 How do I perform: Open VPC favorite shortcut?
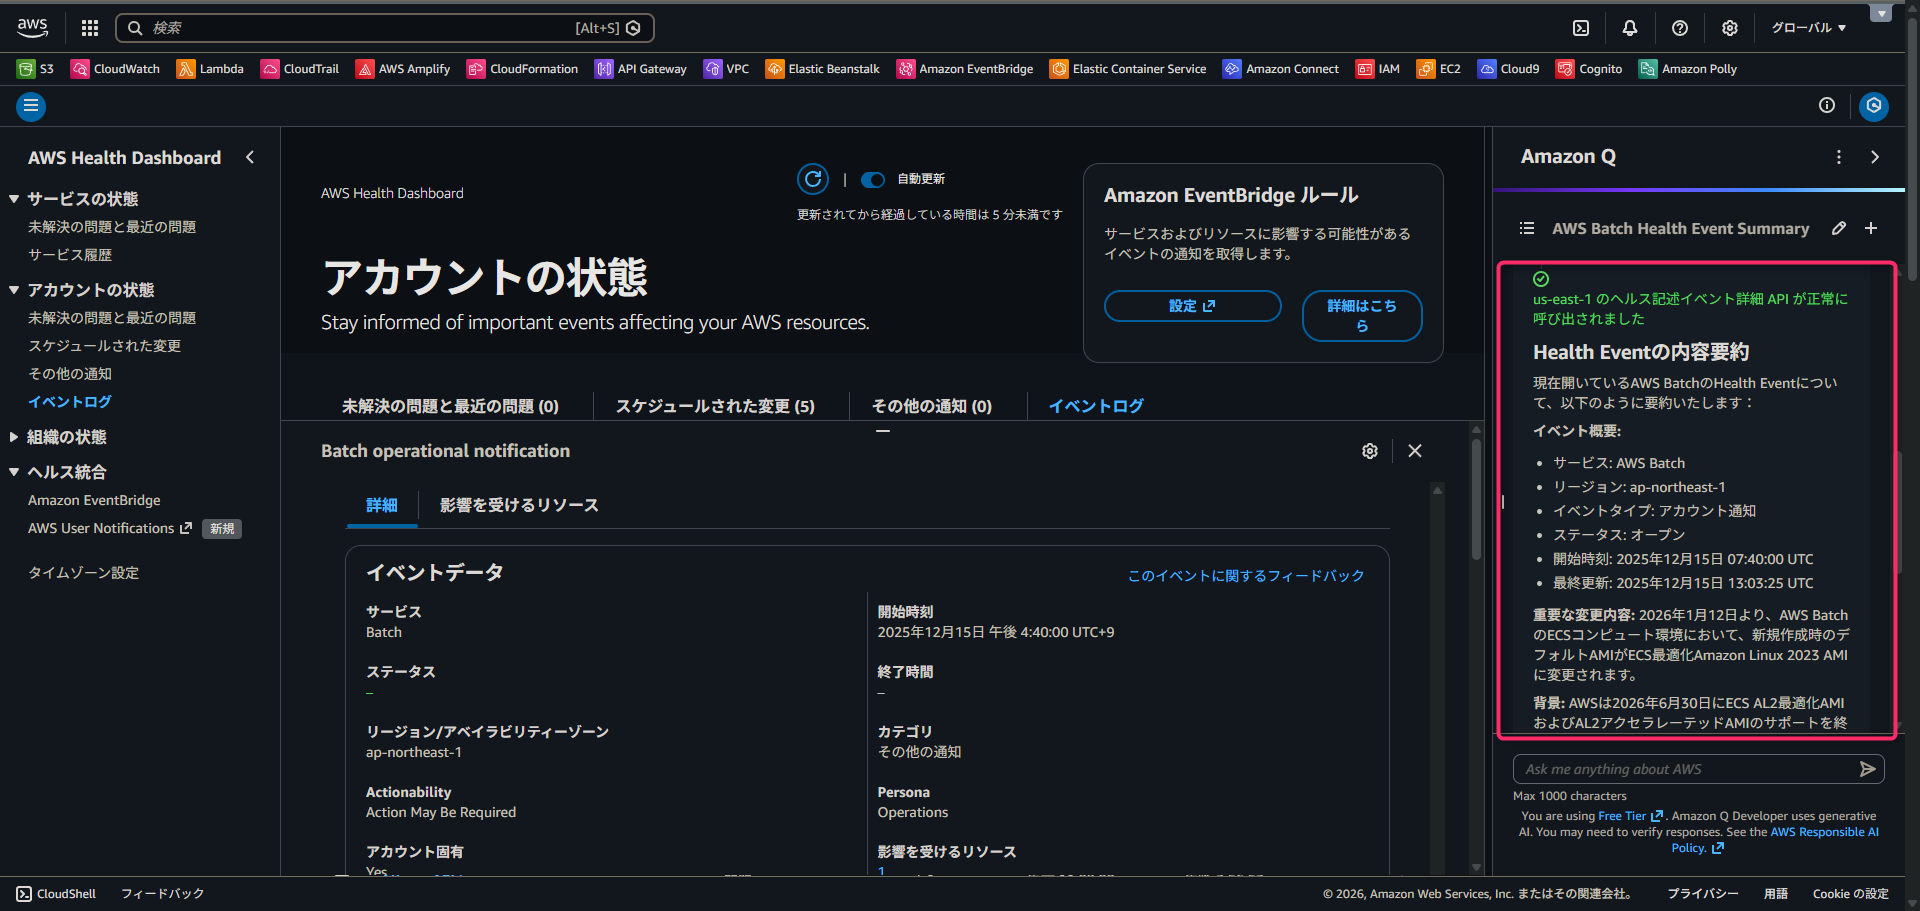[x=726, y=69]
